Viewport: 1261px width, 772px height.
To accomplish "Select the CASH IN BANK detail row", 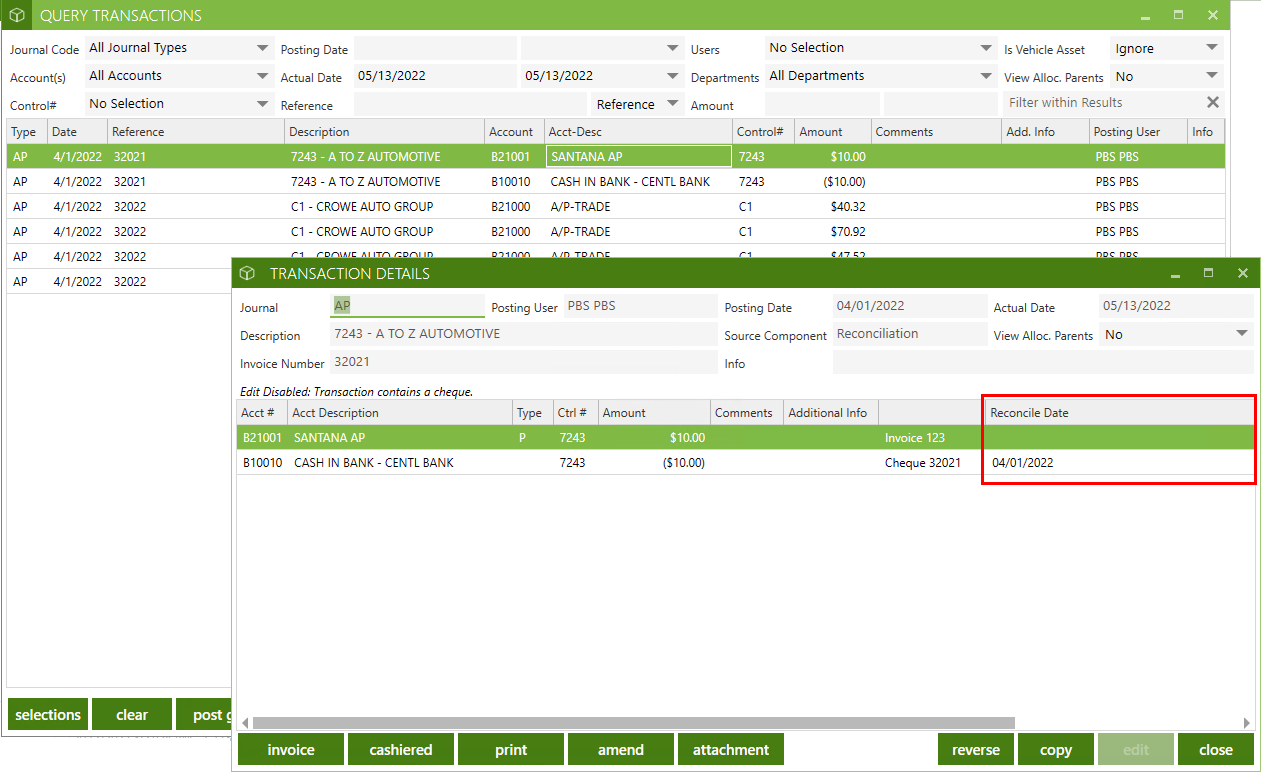I will 373,463.
